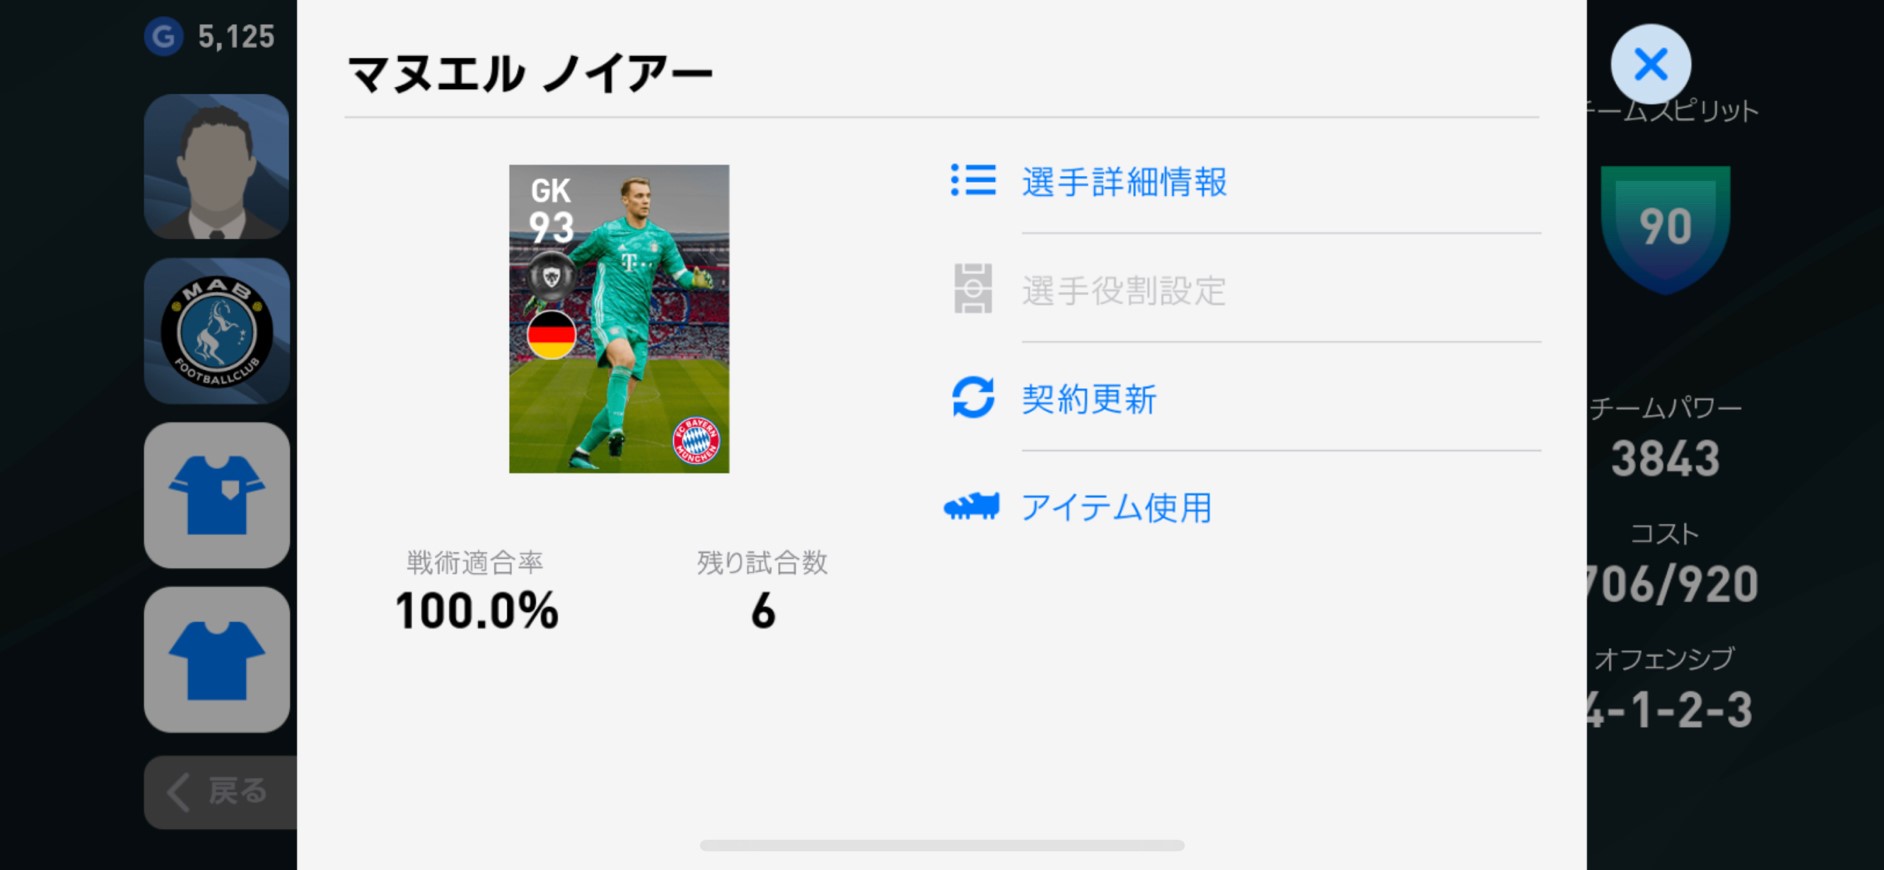This screenshot has width=1884, height=870.
Task: Select the blue kit with badge icon
Action: click(217, 495)
